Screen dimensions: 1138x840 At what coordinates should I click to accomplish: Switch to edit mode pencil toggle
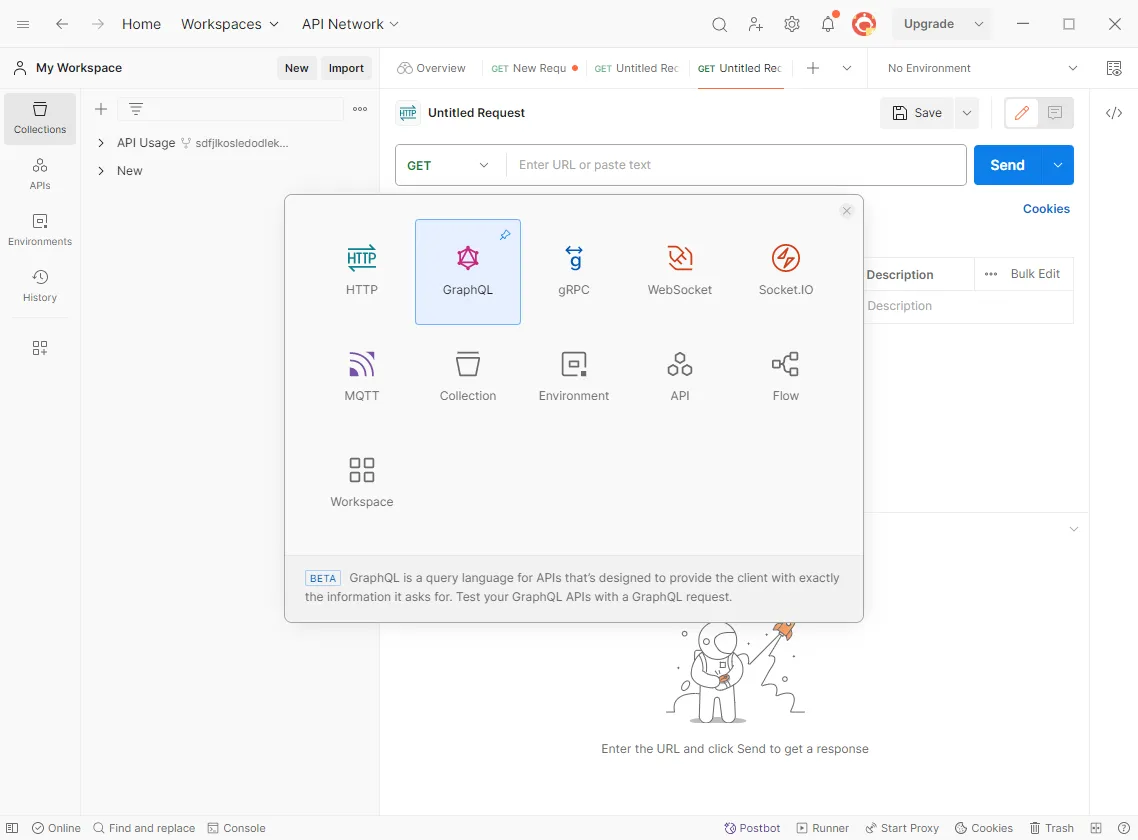tap(1022, 113)
